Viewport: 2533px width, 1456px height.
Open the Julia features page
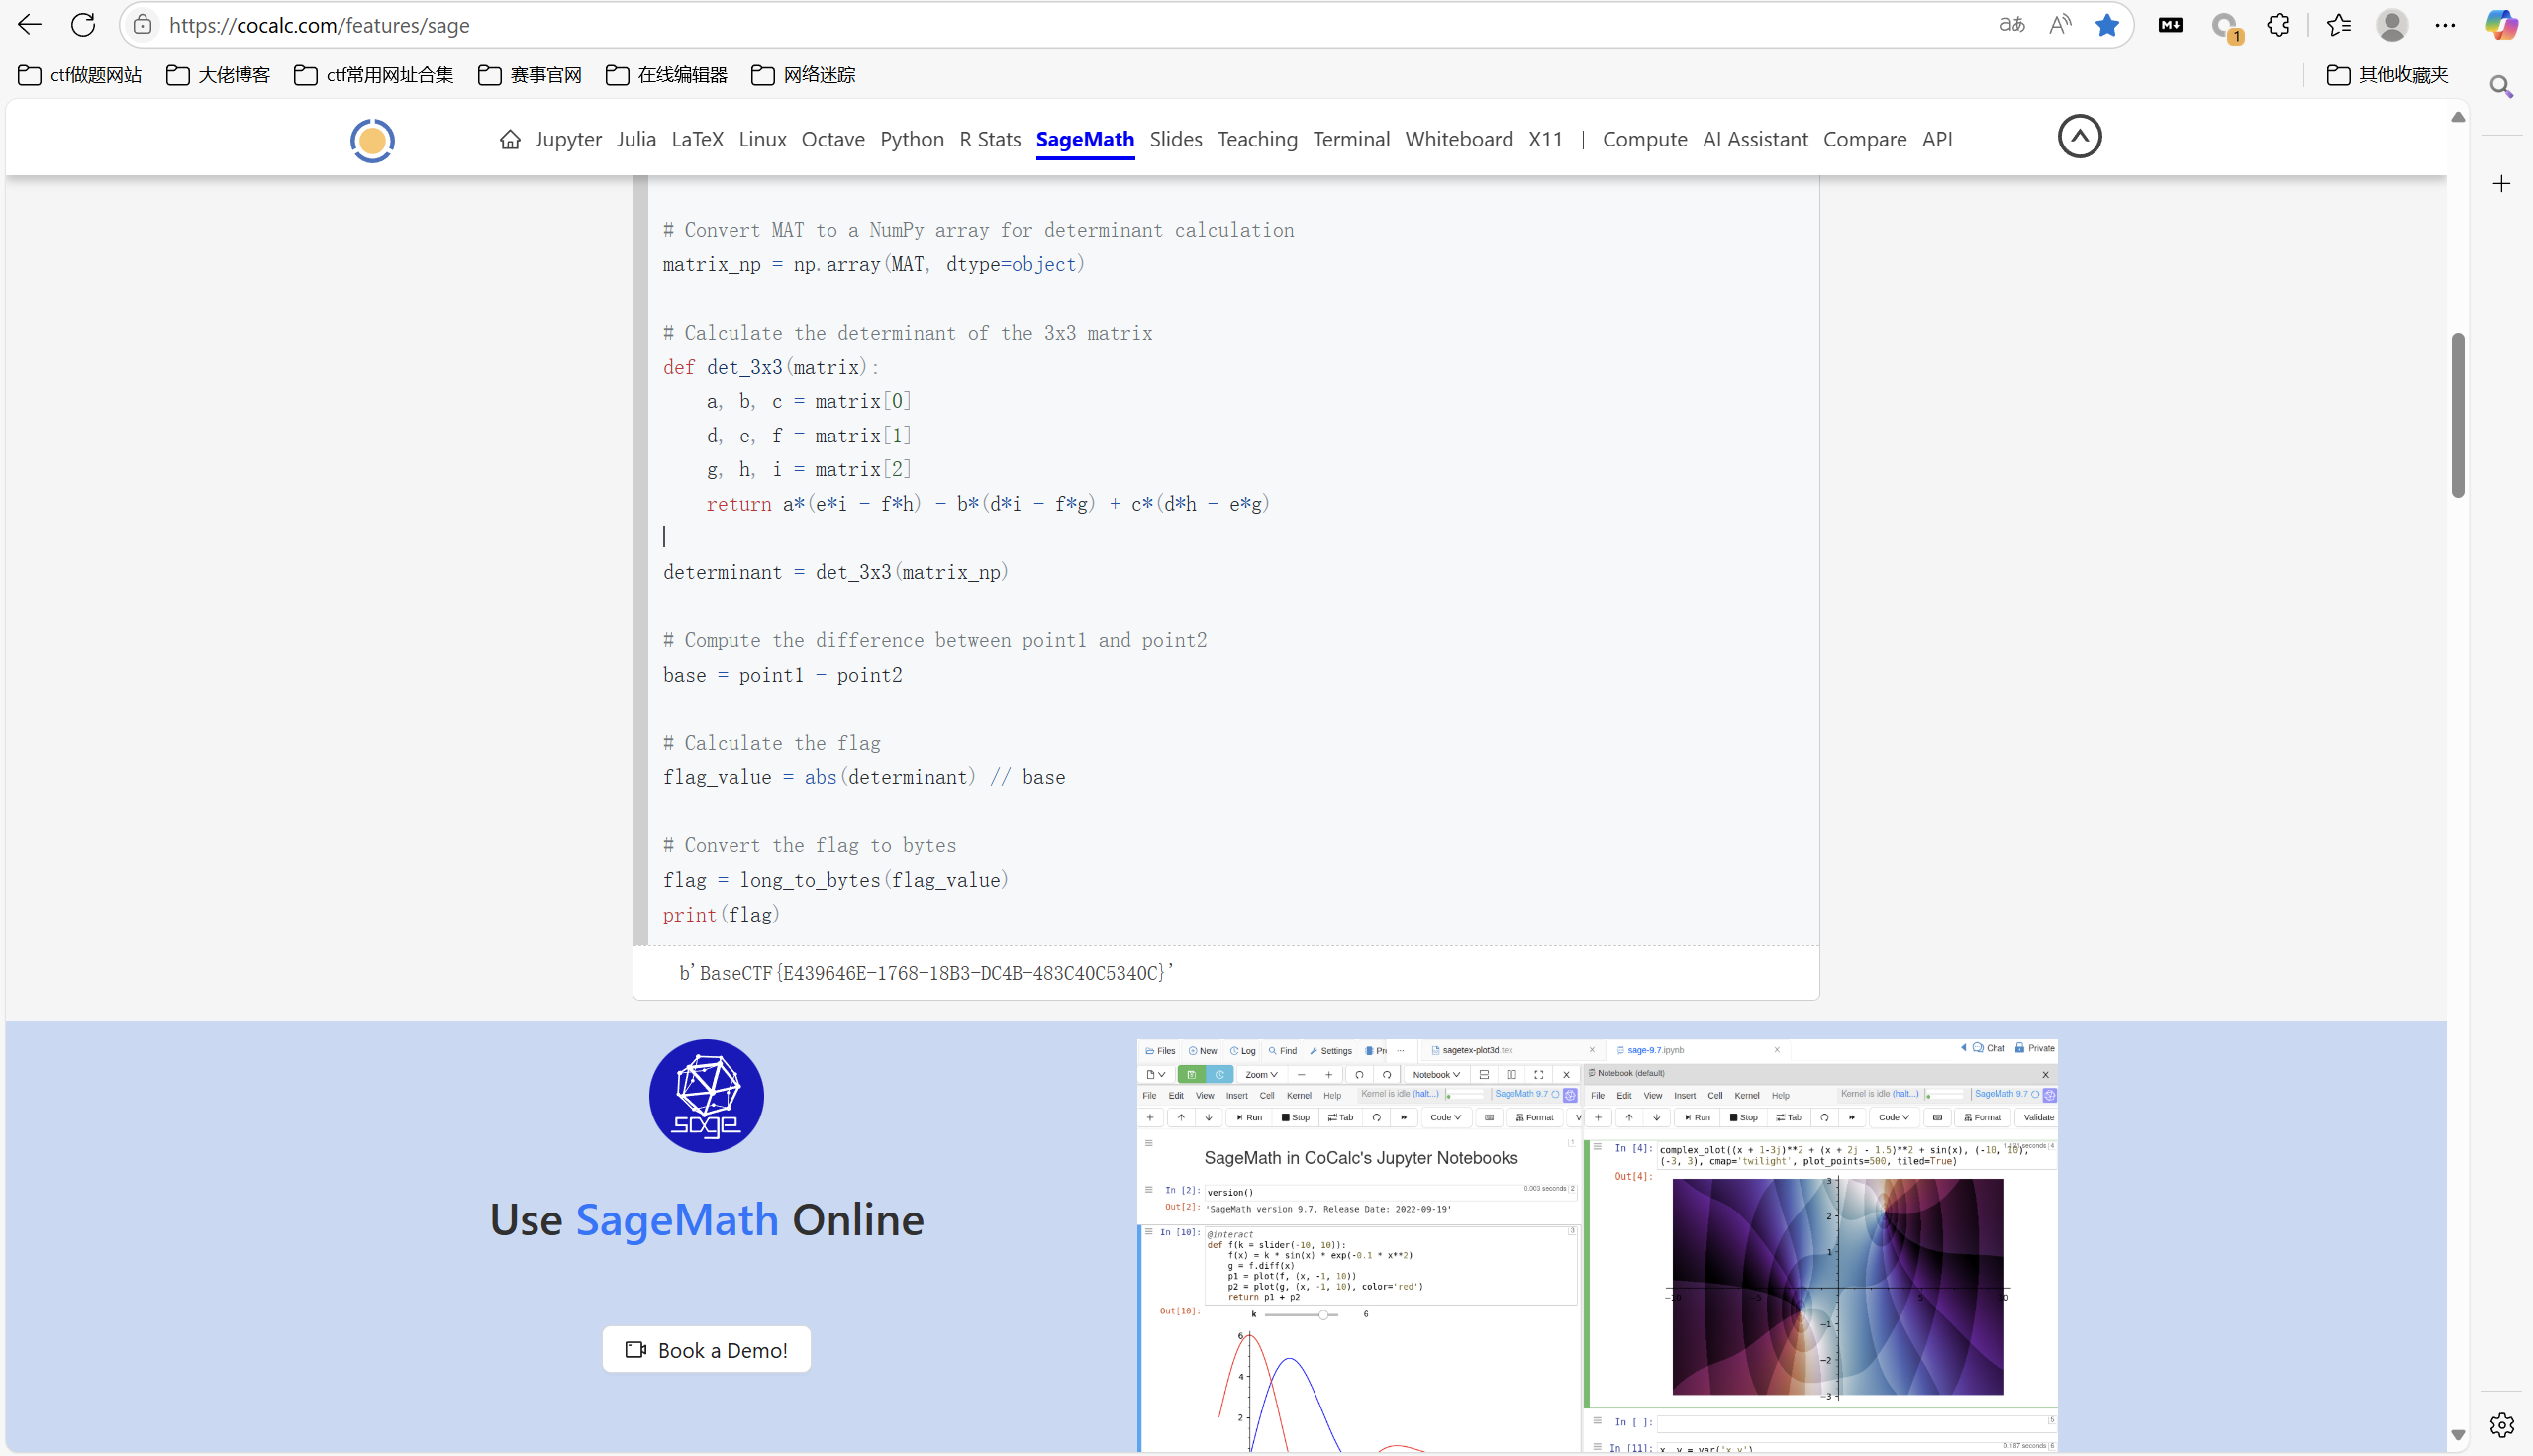tap(636, 139)
